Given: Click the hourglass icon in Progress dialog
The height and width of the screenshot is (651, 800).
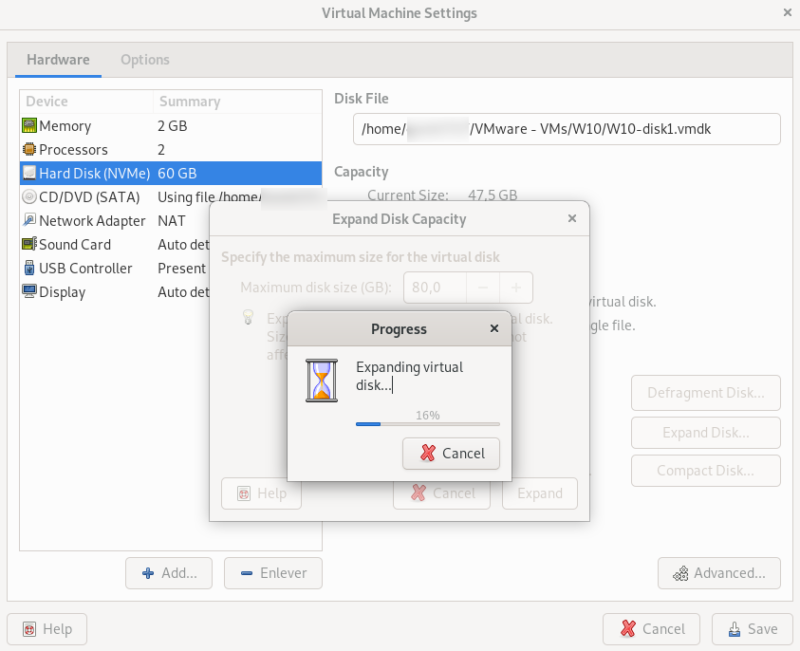Looking at the screenshot, I should point(321,381).
